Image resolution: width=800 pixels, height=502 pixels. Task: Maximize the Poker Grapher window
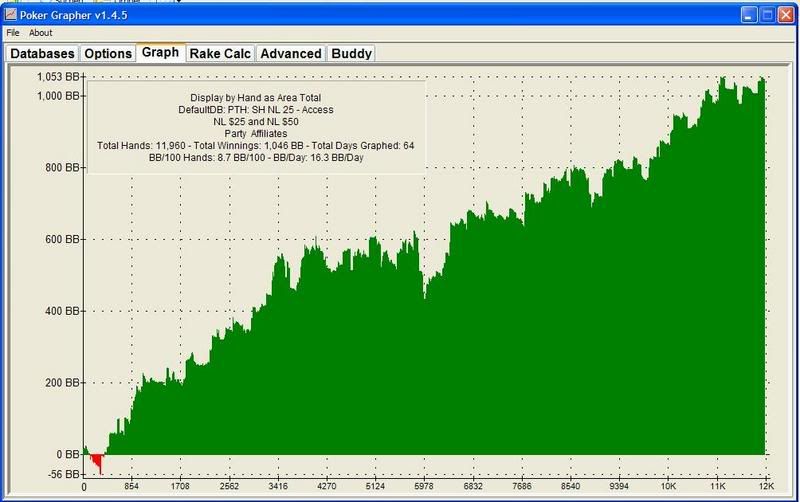tap(767, 15)
